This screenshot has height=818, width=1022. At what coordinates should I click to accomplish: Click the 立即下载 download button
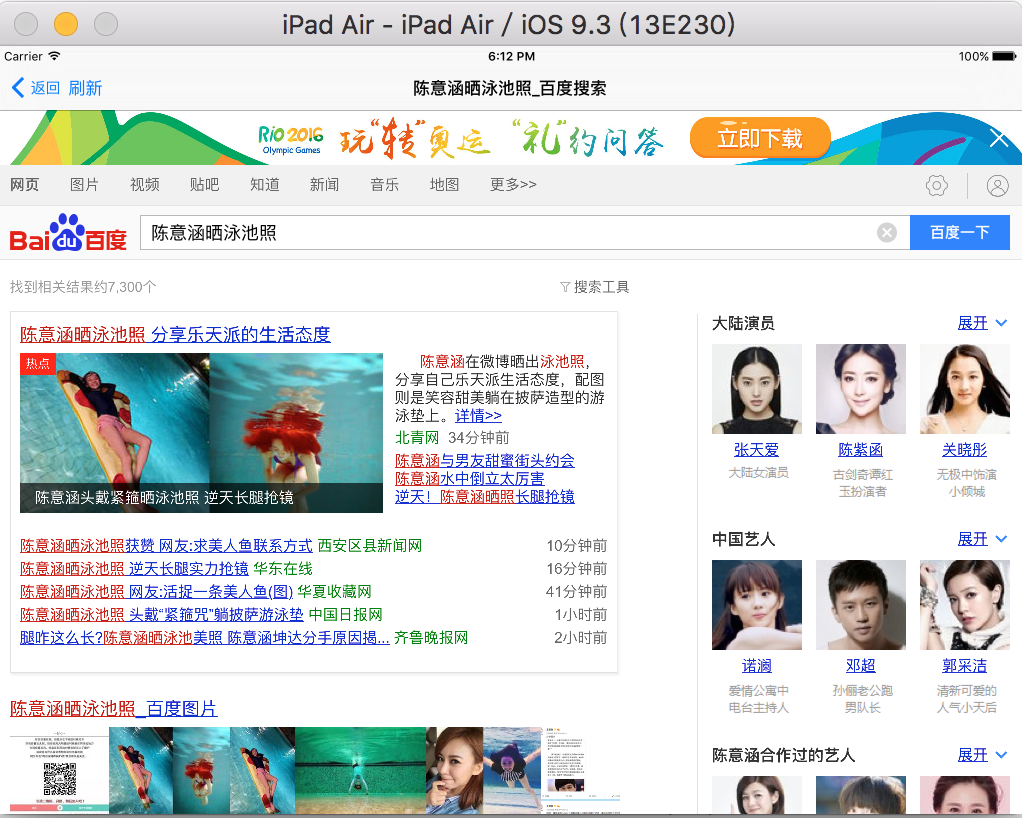tap(760, 138)
